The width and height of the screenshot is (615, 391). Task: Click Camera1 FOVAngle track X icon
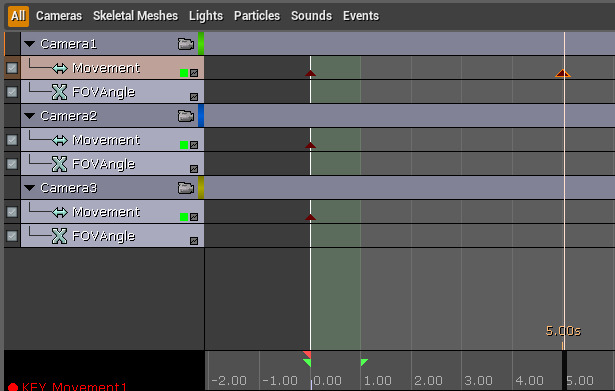click(x=60, y=92)
